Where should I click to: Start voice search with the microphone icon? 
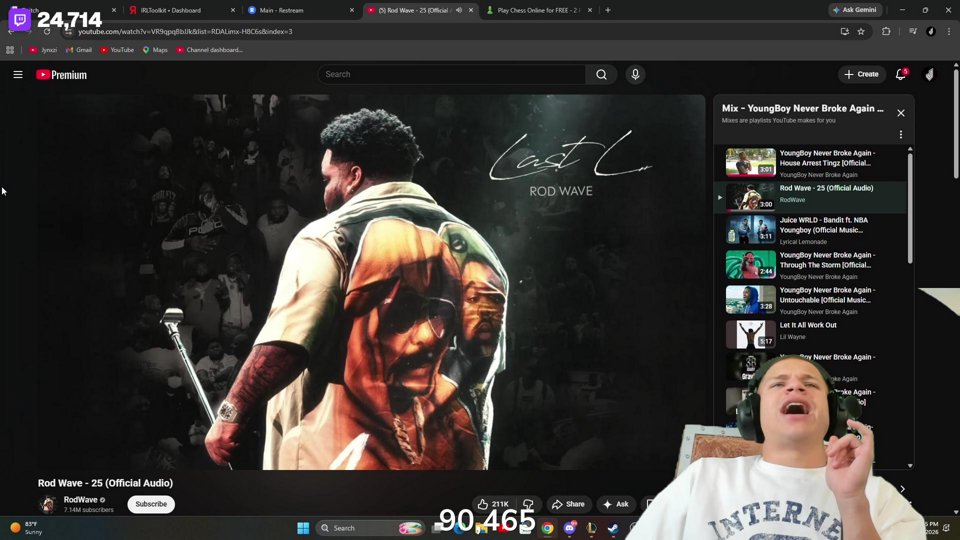pyautogui.click(x=635, y=75)
